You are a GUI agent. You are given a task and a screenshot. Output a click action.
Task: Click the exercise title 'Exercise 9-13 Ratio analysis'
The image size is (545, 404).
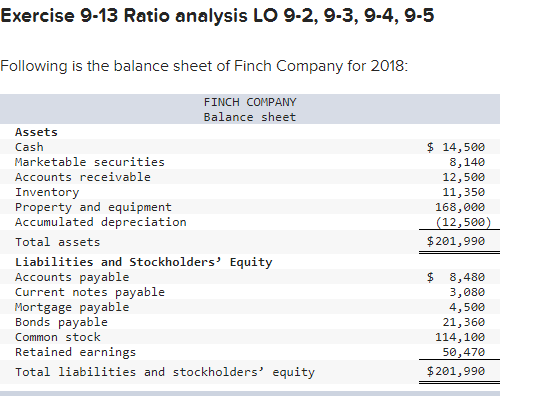[x=124, y=16]
